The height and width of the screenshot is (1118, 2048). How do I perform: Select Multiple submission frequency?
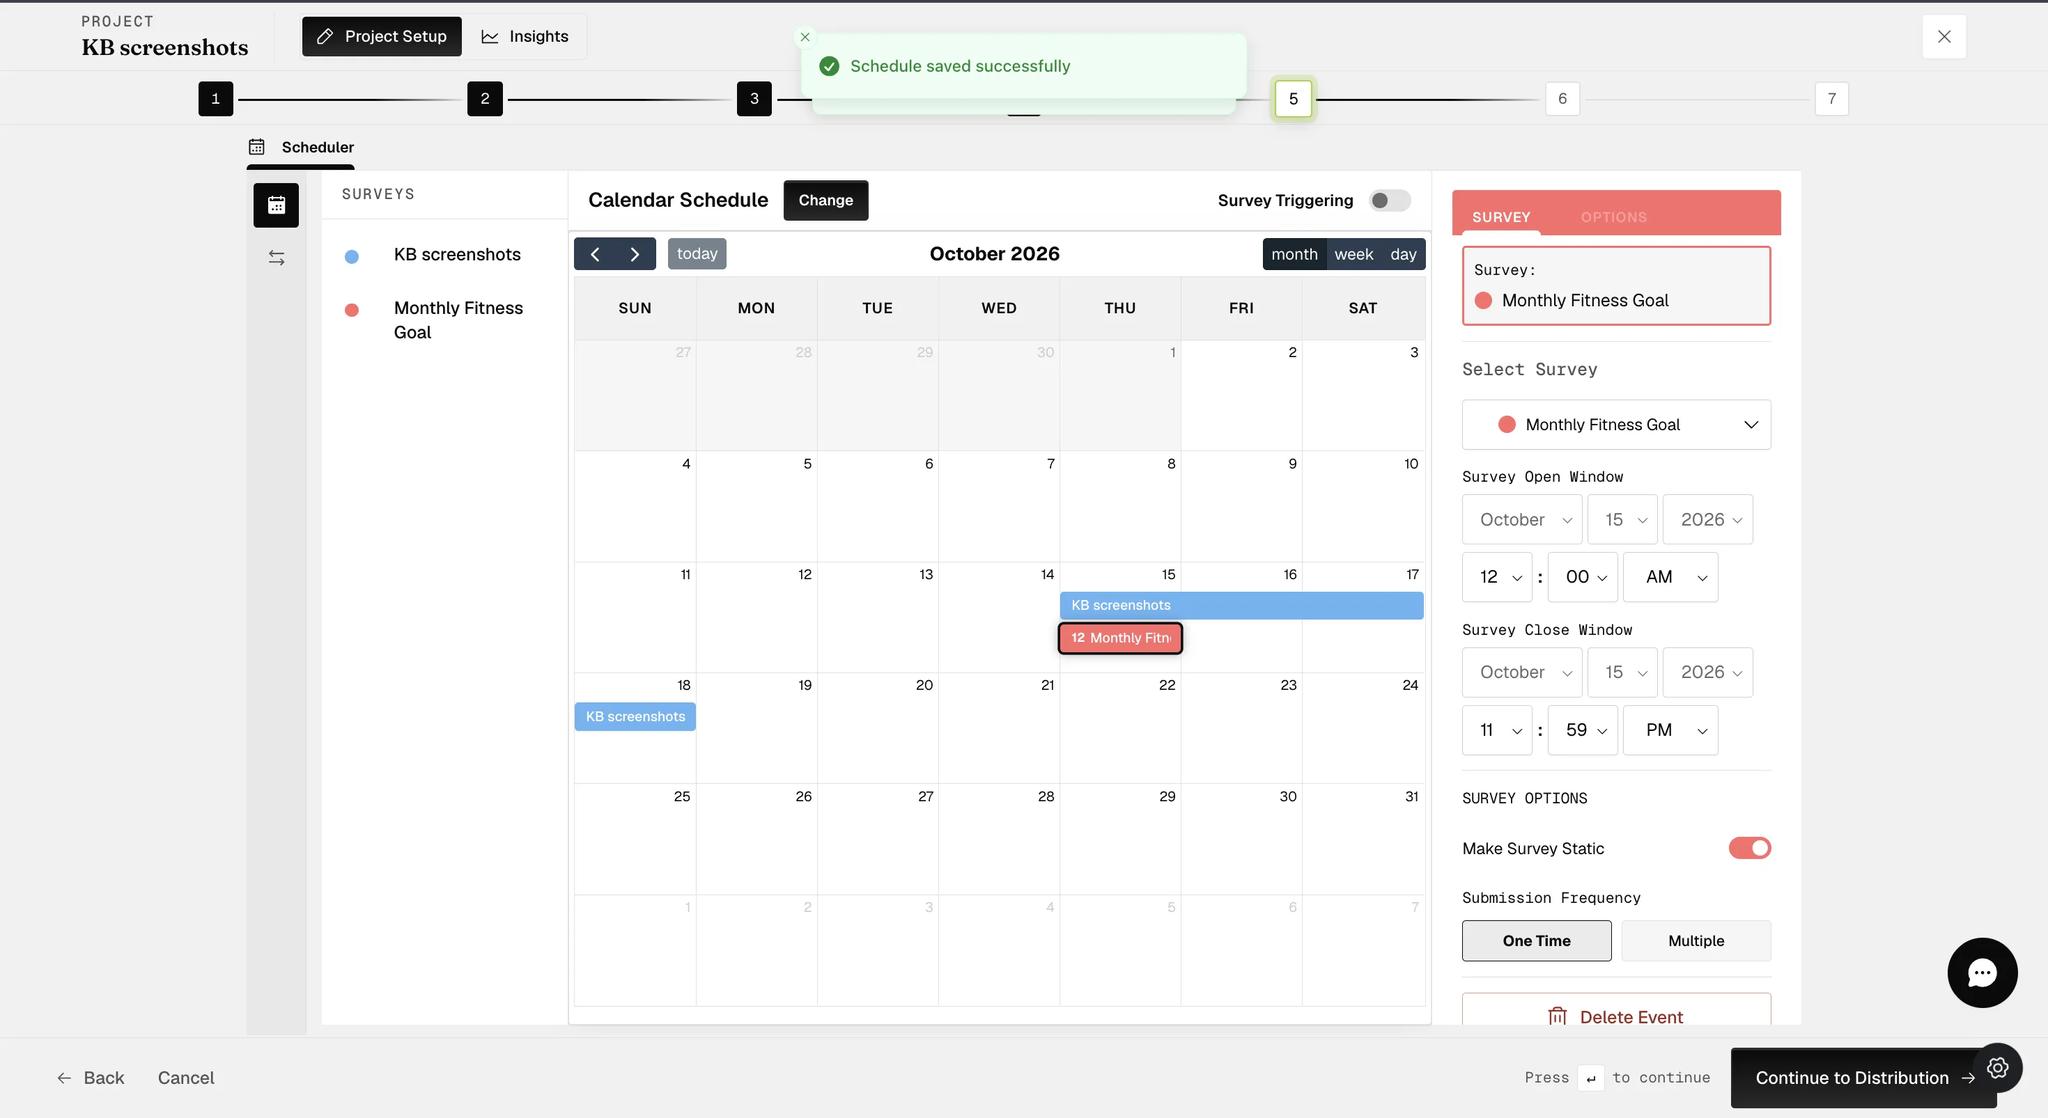1696,941
